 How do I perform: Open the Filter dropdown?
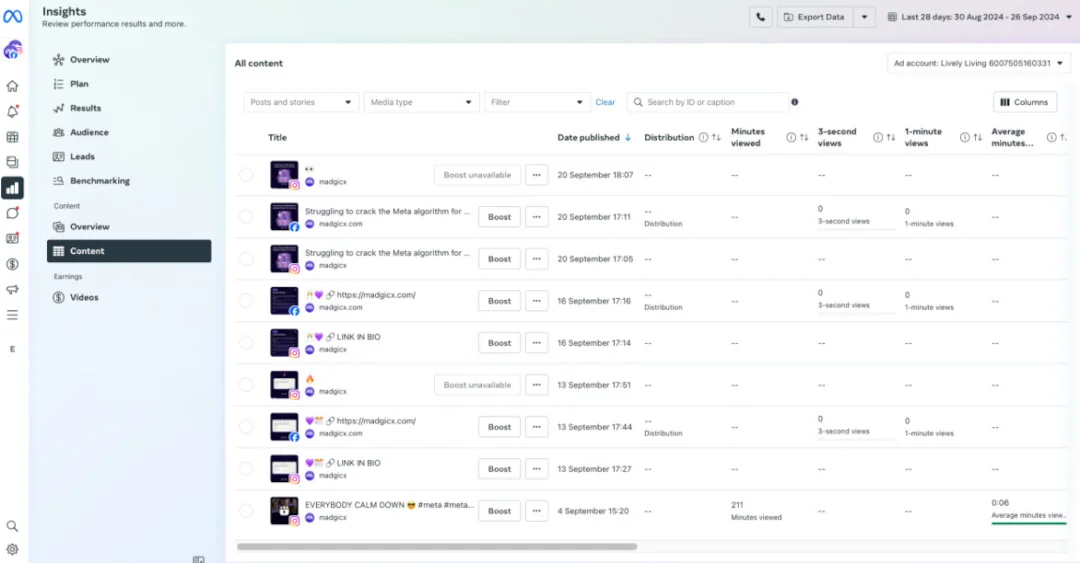pos(537,102)
